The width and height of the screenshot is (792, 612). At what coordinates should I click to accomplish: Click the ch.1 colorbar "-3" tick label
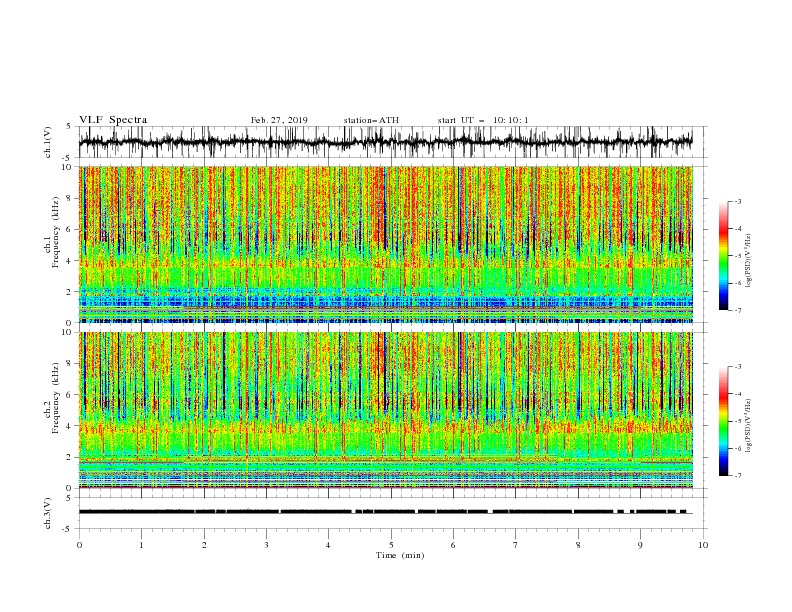[x=738, y=202]
